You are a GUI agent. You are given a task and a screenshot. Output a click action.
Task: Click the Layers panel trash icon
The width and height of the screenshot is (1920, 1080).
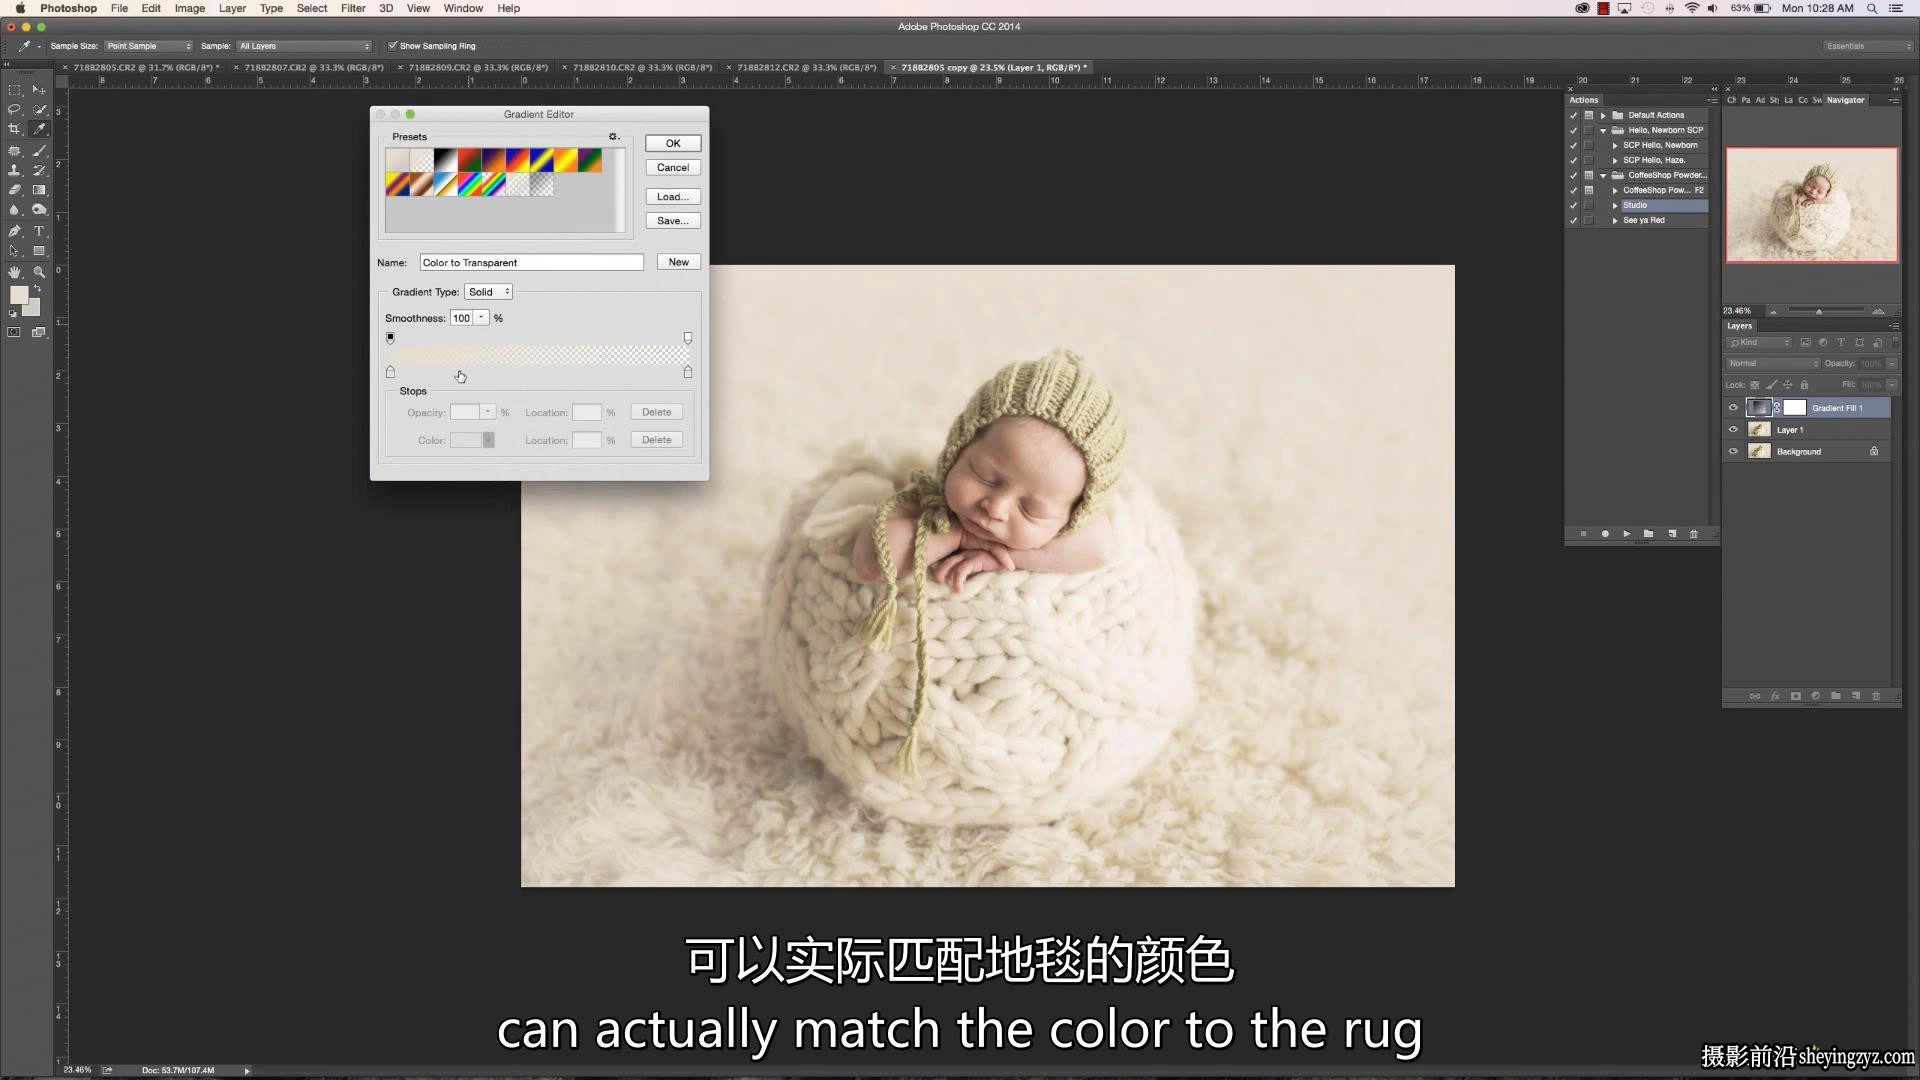tap(1876, 696)
